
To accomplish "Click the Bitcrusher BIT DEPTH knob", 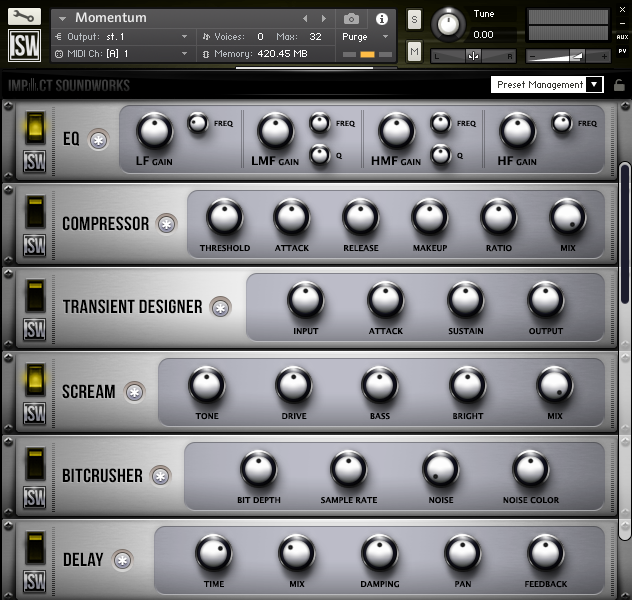I will click(x=258, y=469).
